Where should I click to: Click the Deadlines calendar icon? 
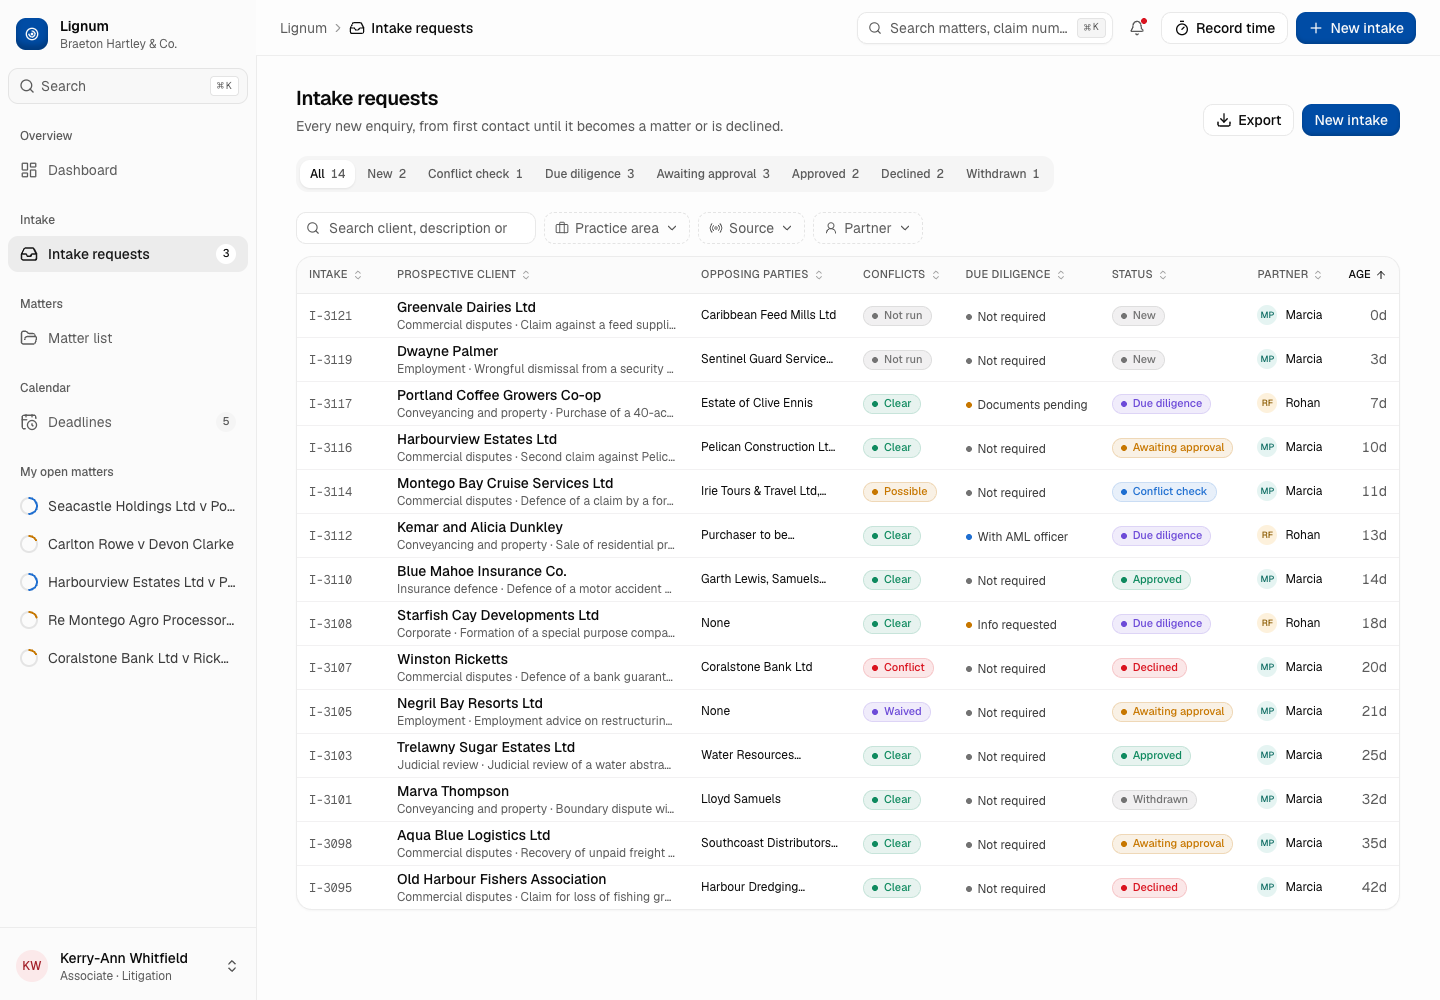(x=29, y=422)
